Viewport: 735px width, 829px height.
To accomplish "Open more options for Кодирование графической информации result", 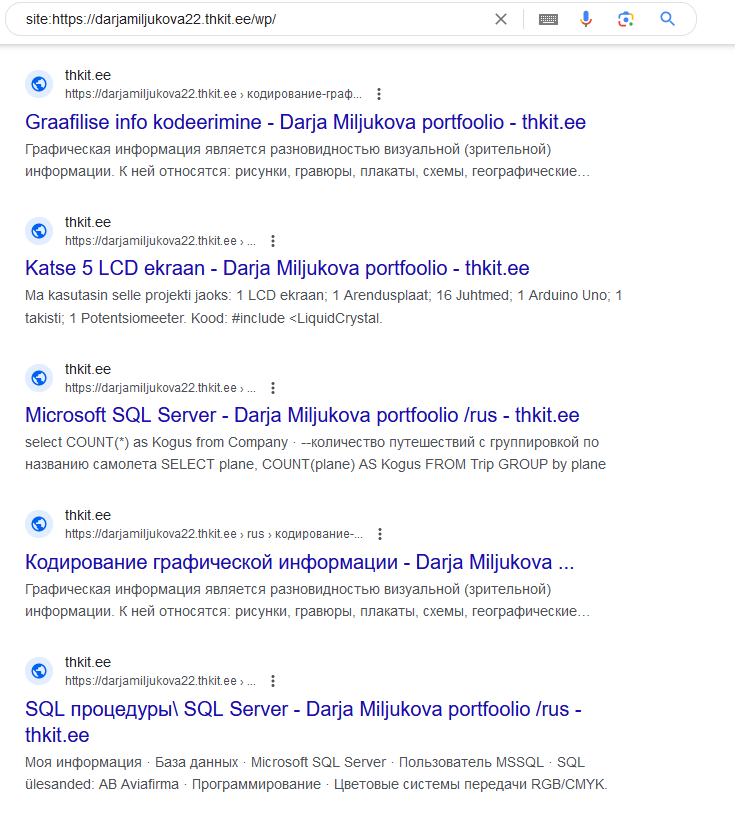I will tap(380, 534).
